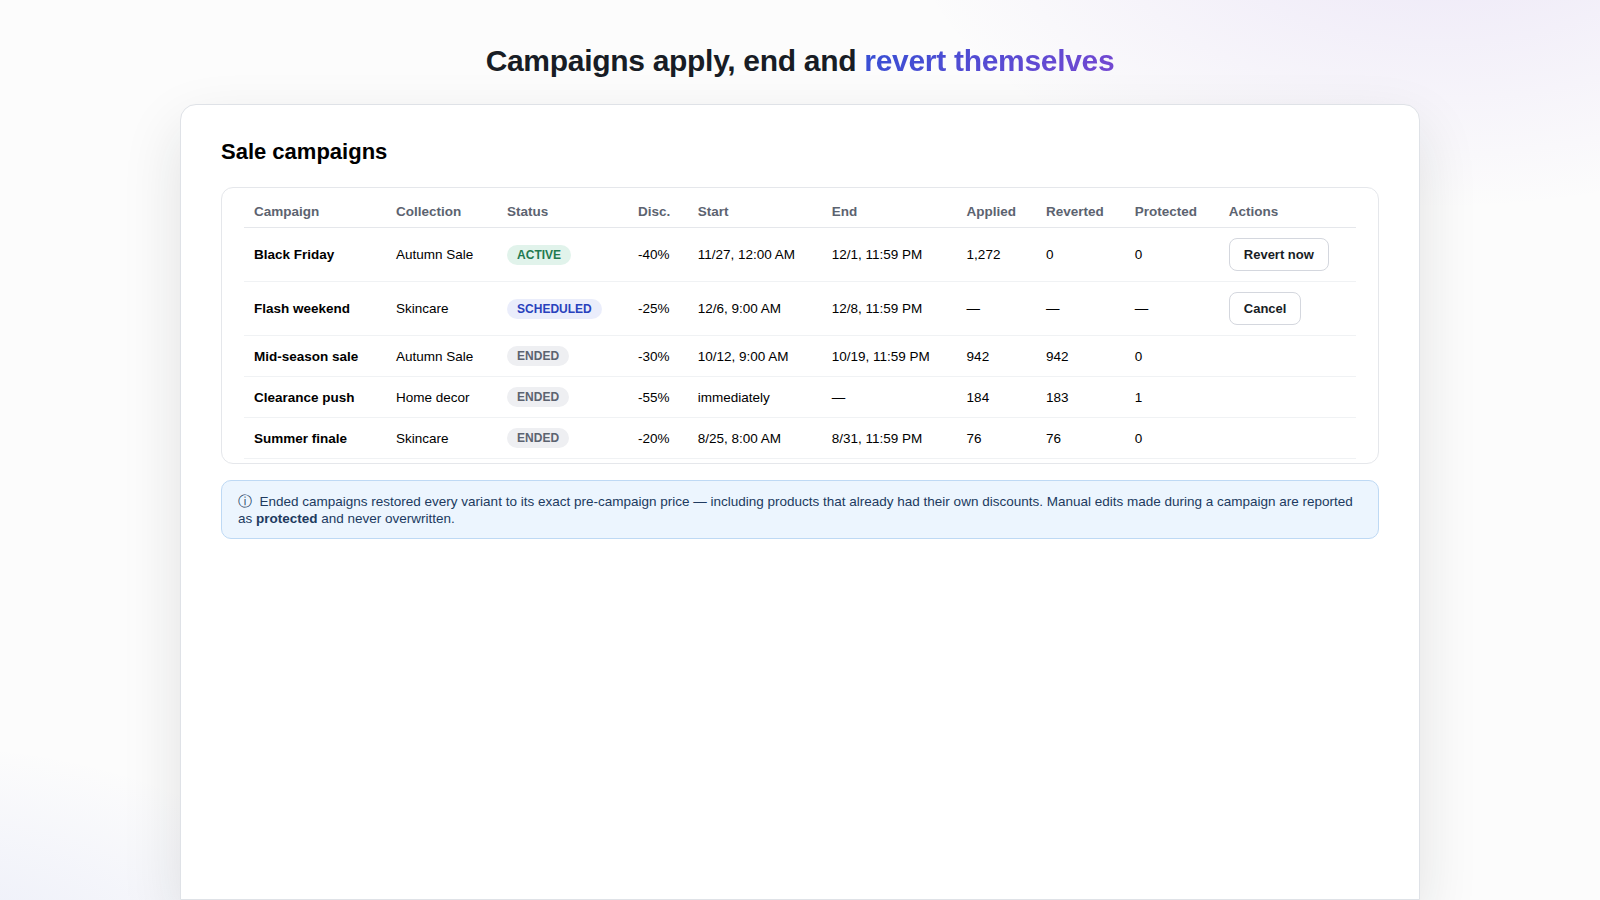Click the Campaign column header
This screenshot has width=1600, height=900.
286,212
